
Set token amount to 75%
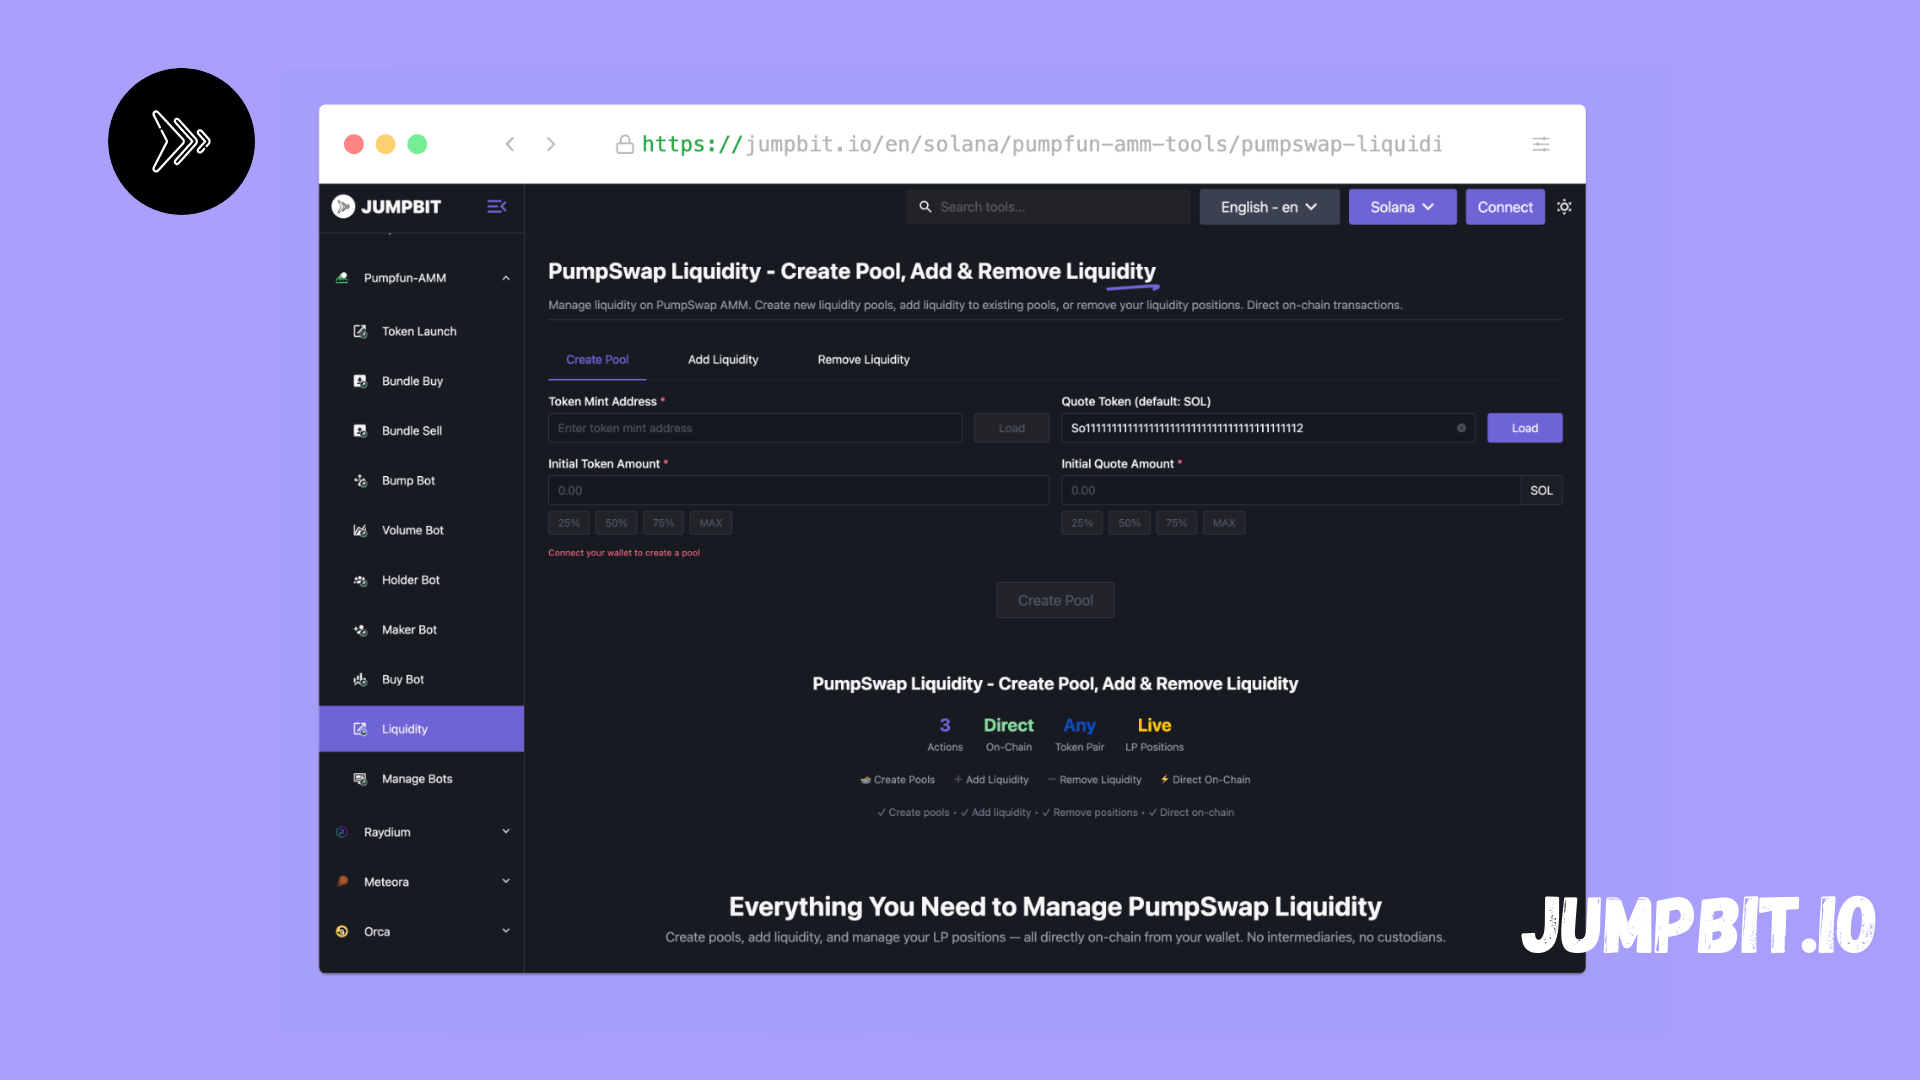pyautogui.click(x=663, y=523)
